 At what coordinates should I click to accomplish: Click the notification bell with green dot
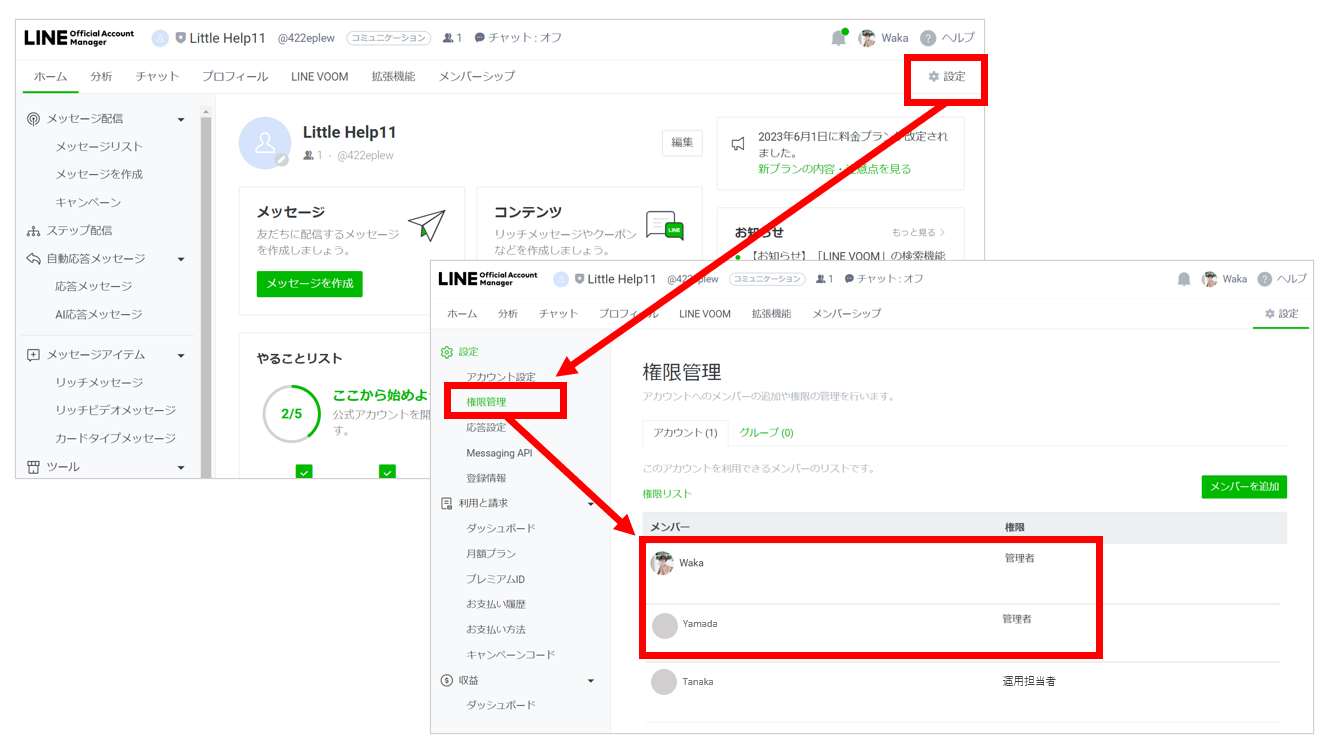(x=838, y=38)
